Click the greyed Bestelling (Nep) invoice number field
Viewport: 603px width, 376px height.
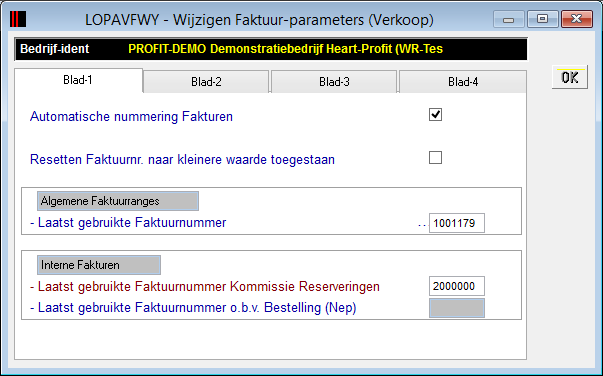tap(457, 308)
